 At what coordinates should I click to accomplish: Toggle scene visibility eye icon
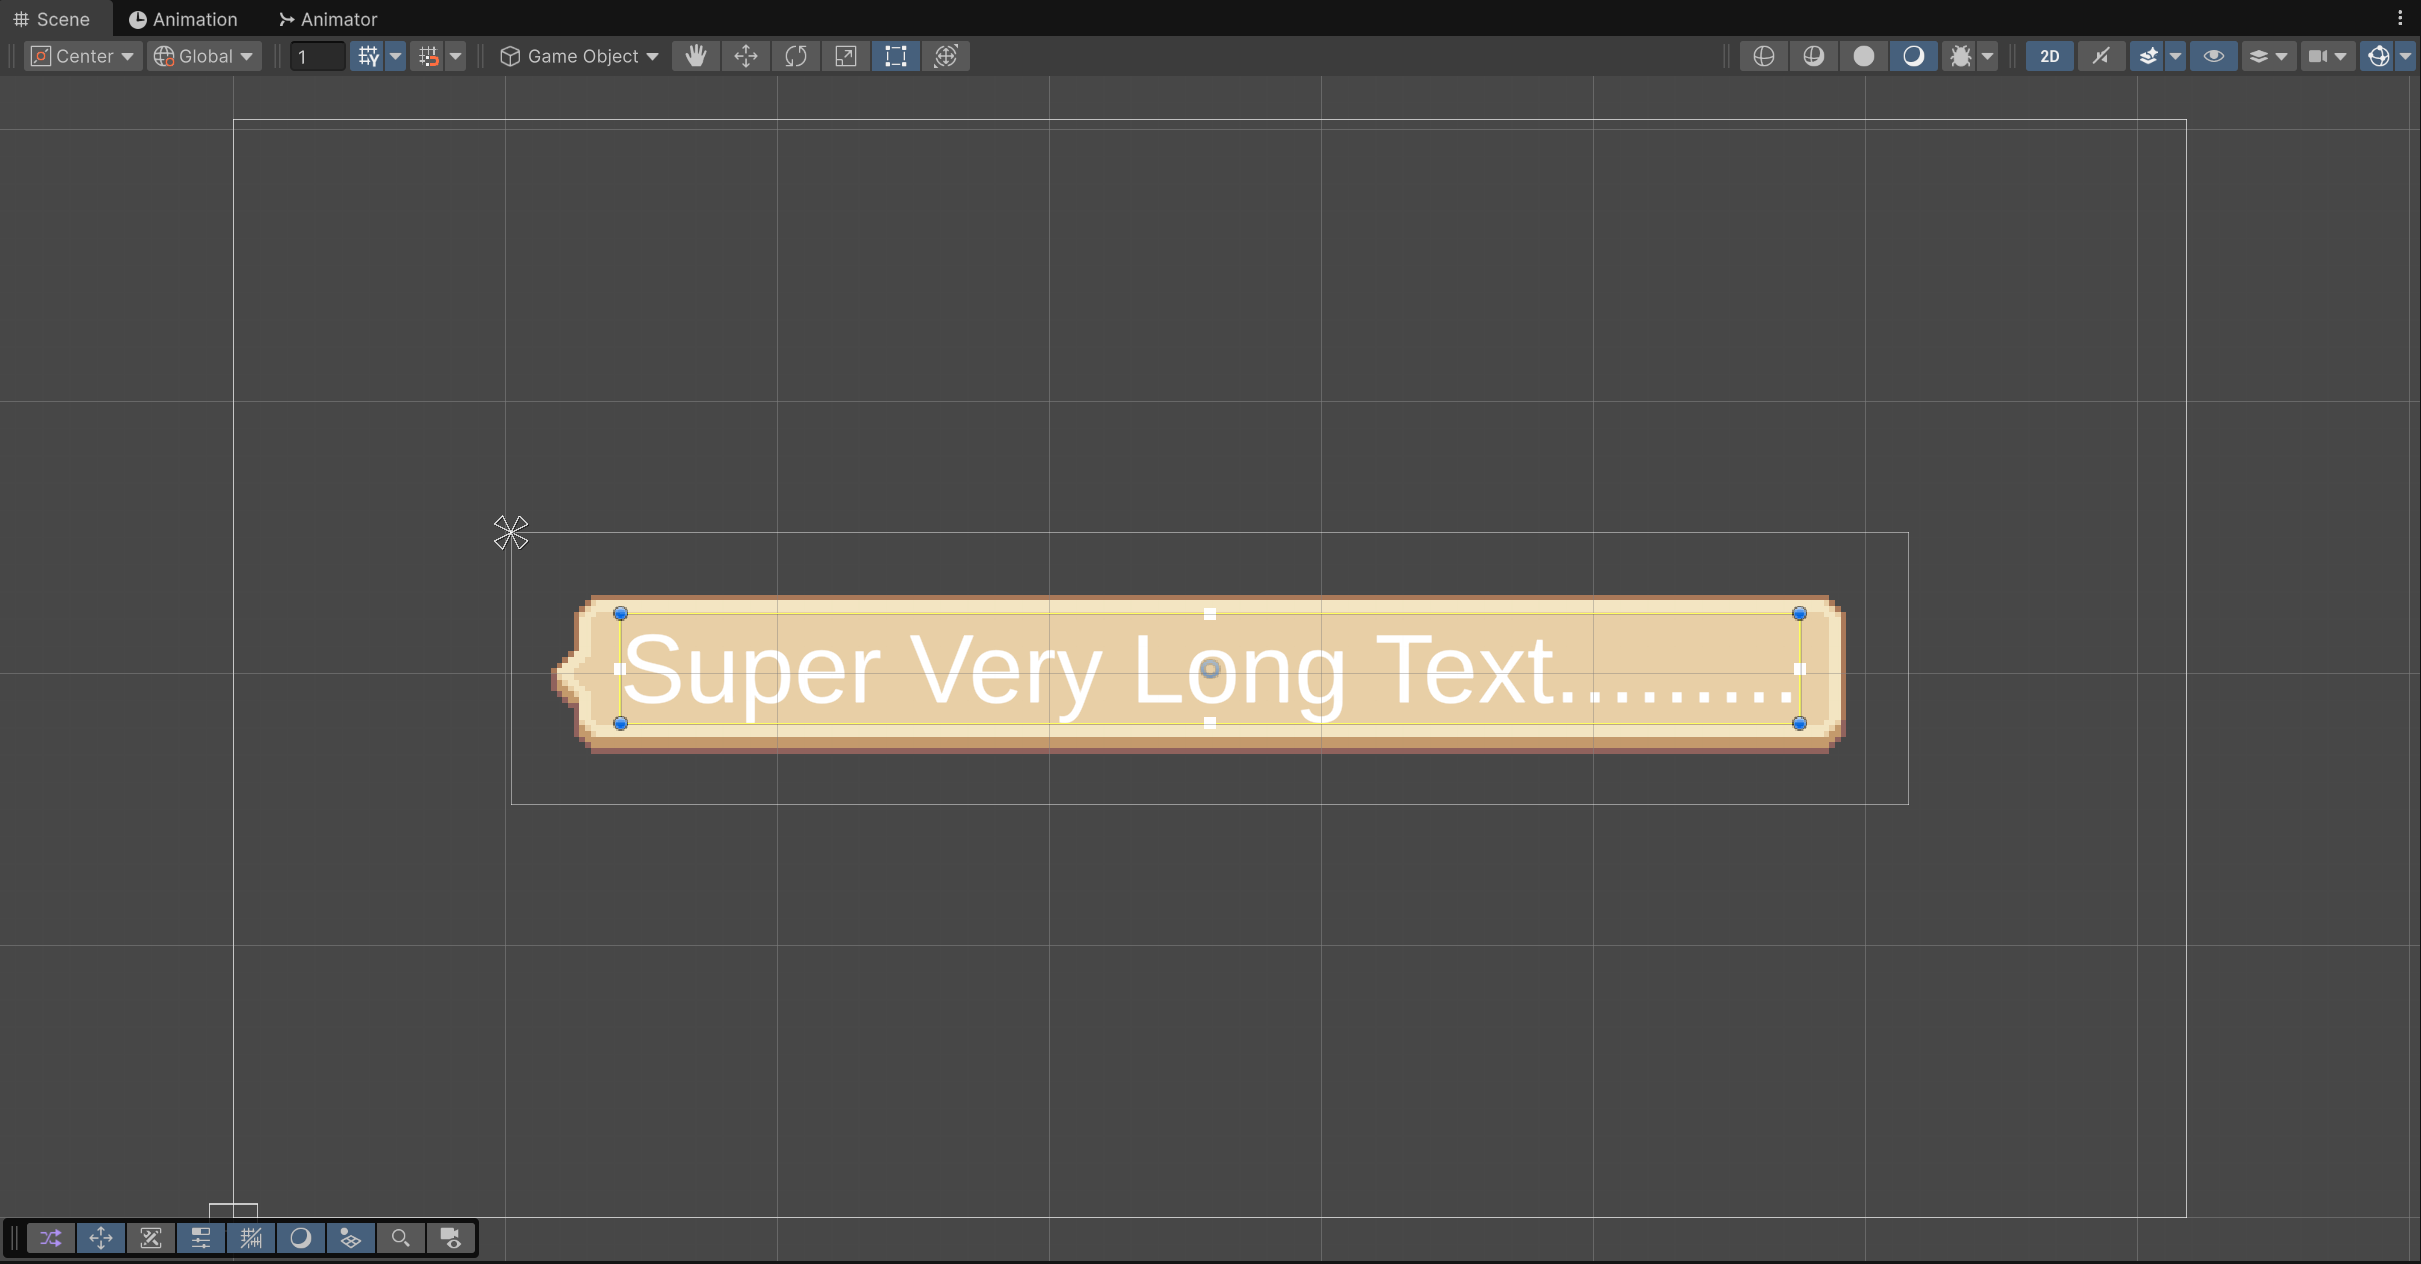pos(2213,56)
